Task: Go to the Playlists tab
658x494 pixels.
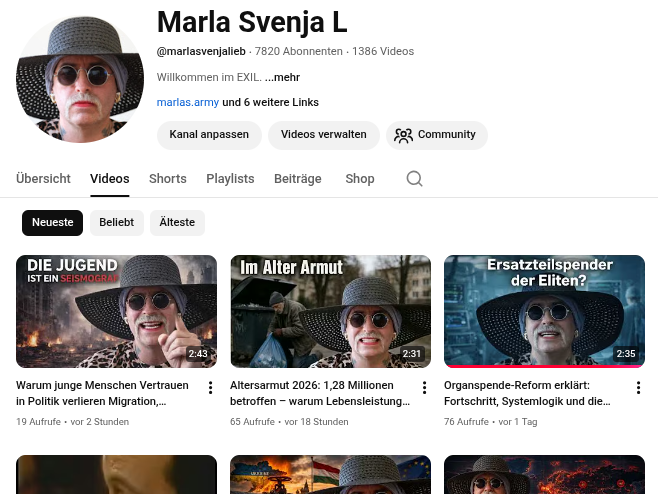Action: tap(230, 179)
